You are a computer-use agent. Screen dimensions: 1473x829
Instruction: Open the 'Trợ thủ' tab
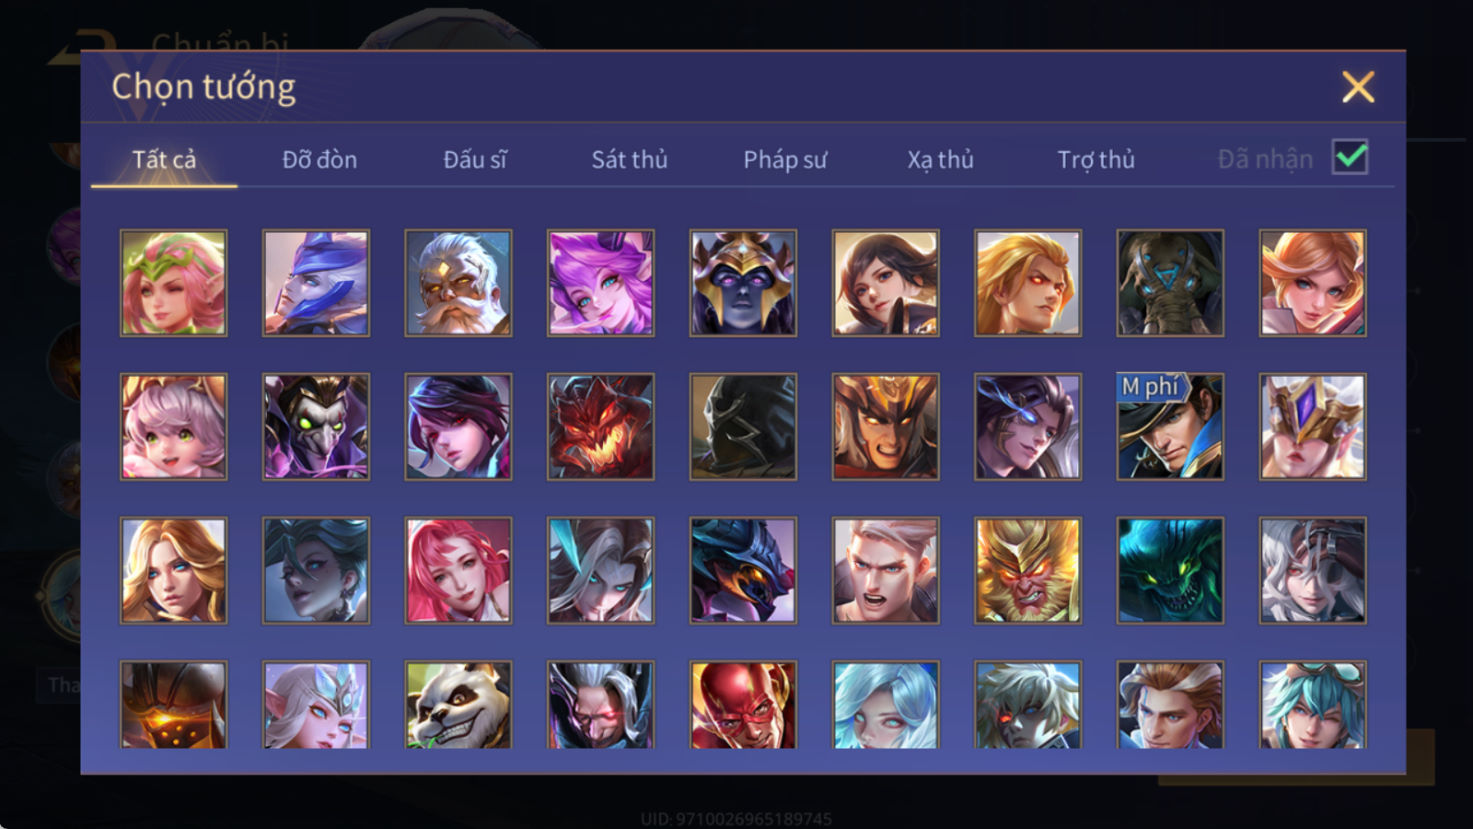(1096, 159)
